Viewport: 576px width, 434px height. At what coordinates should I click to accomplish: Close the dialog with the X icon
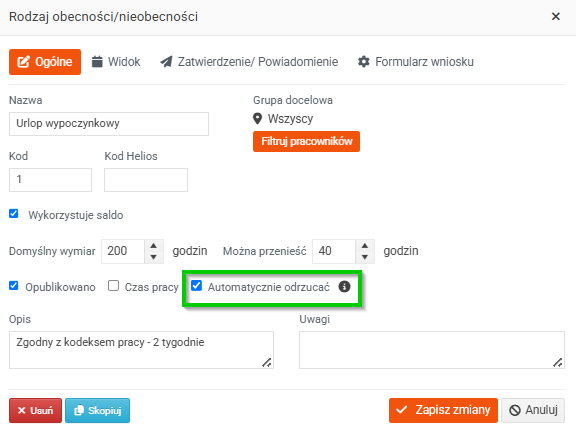point(556,16)
